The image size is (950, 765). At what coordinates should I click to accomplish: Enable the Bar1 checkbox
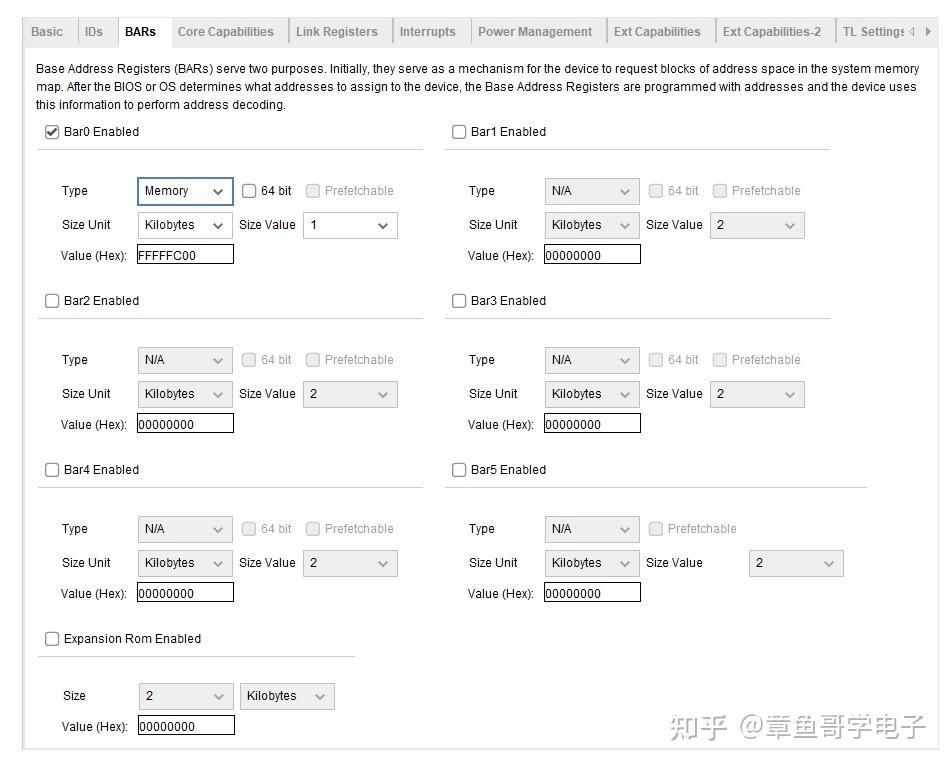point(459,132)
